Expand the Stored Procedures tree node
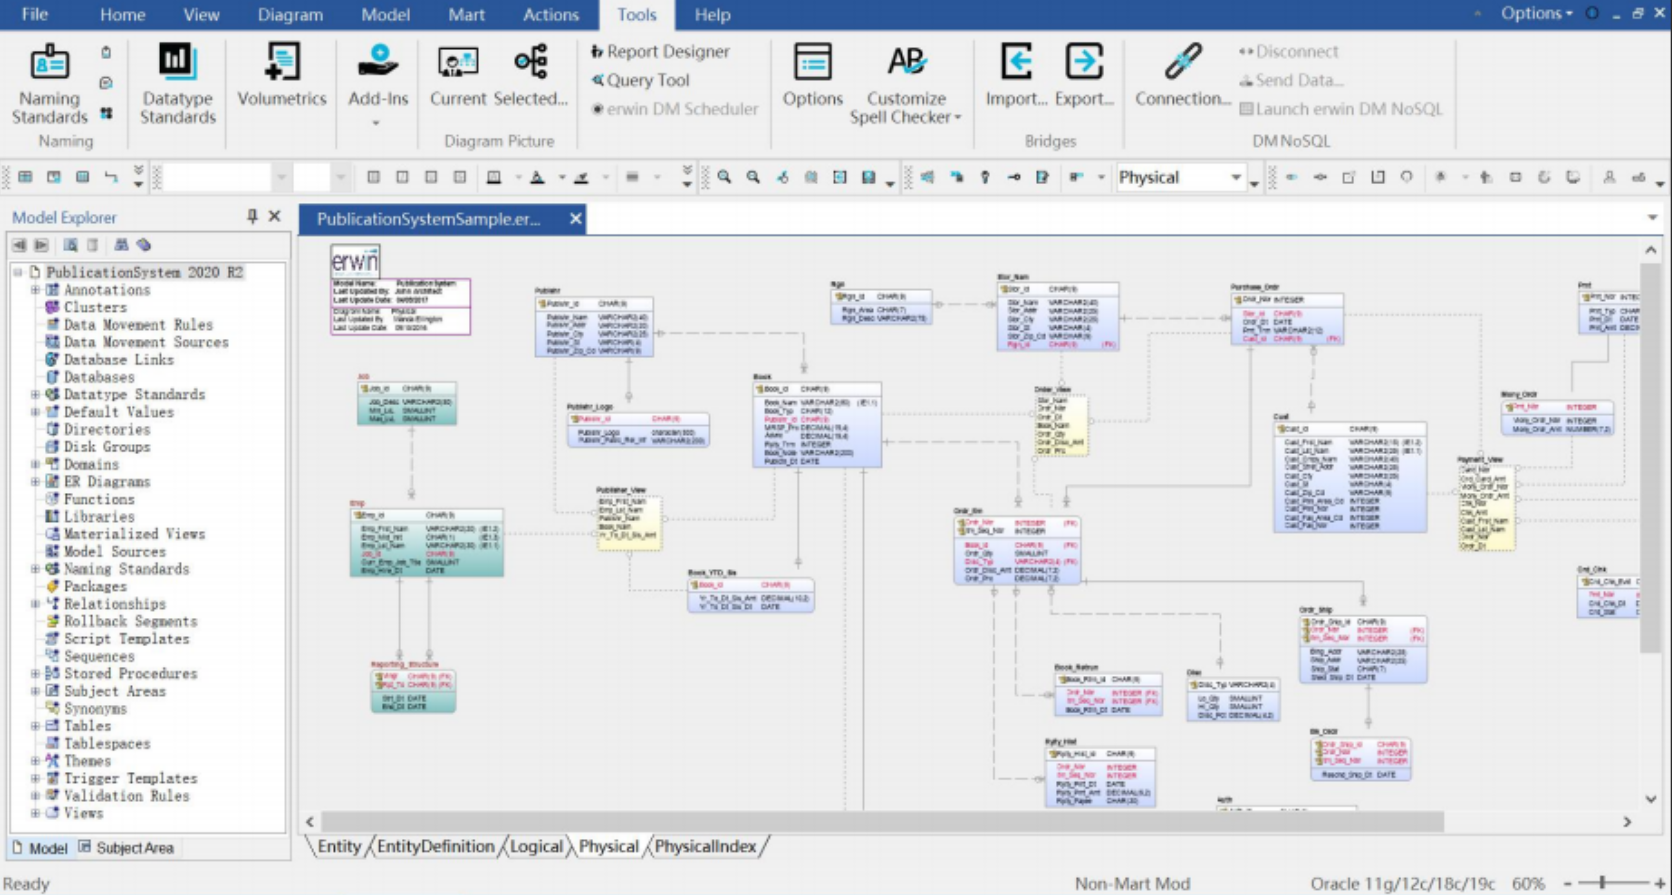 tap(35, 673)
